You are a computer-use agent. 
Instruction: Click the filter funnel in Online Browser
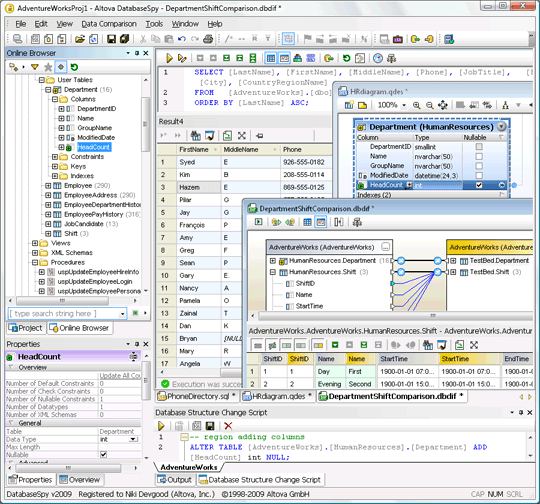pyautogui.click(x=35, y=67)
